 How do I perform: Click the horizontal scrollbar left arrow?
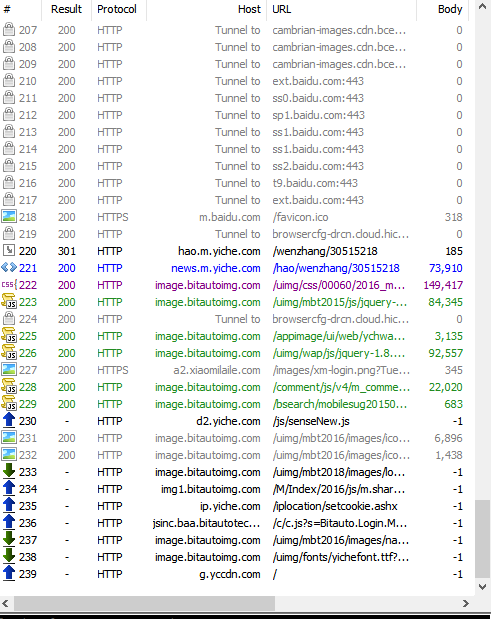click(x=6, y=603)
